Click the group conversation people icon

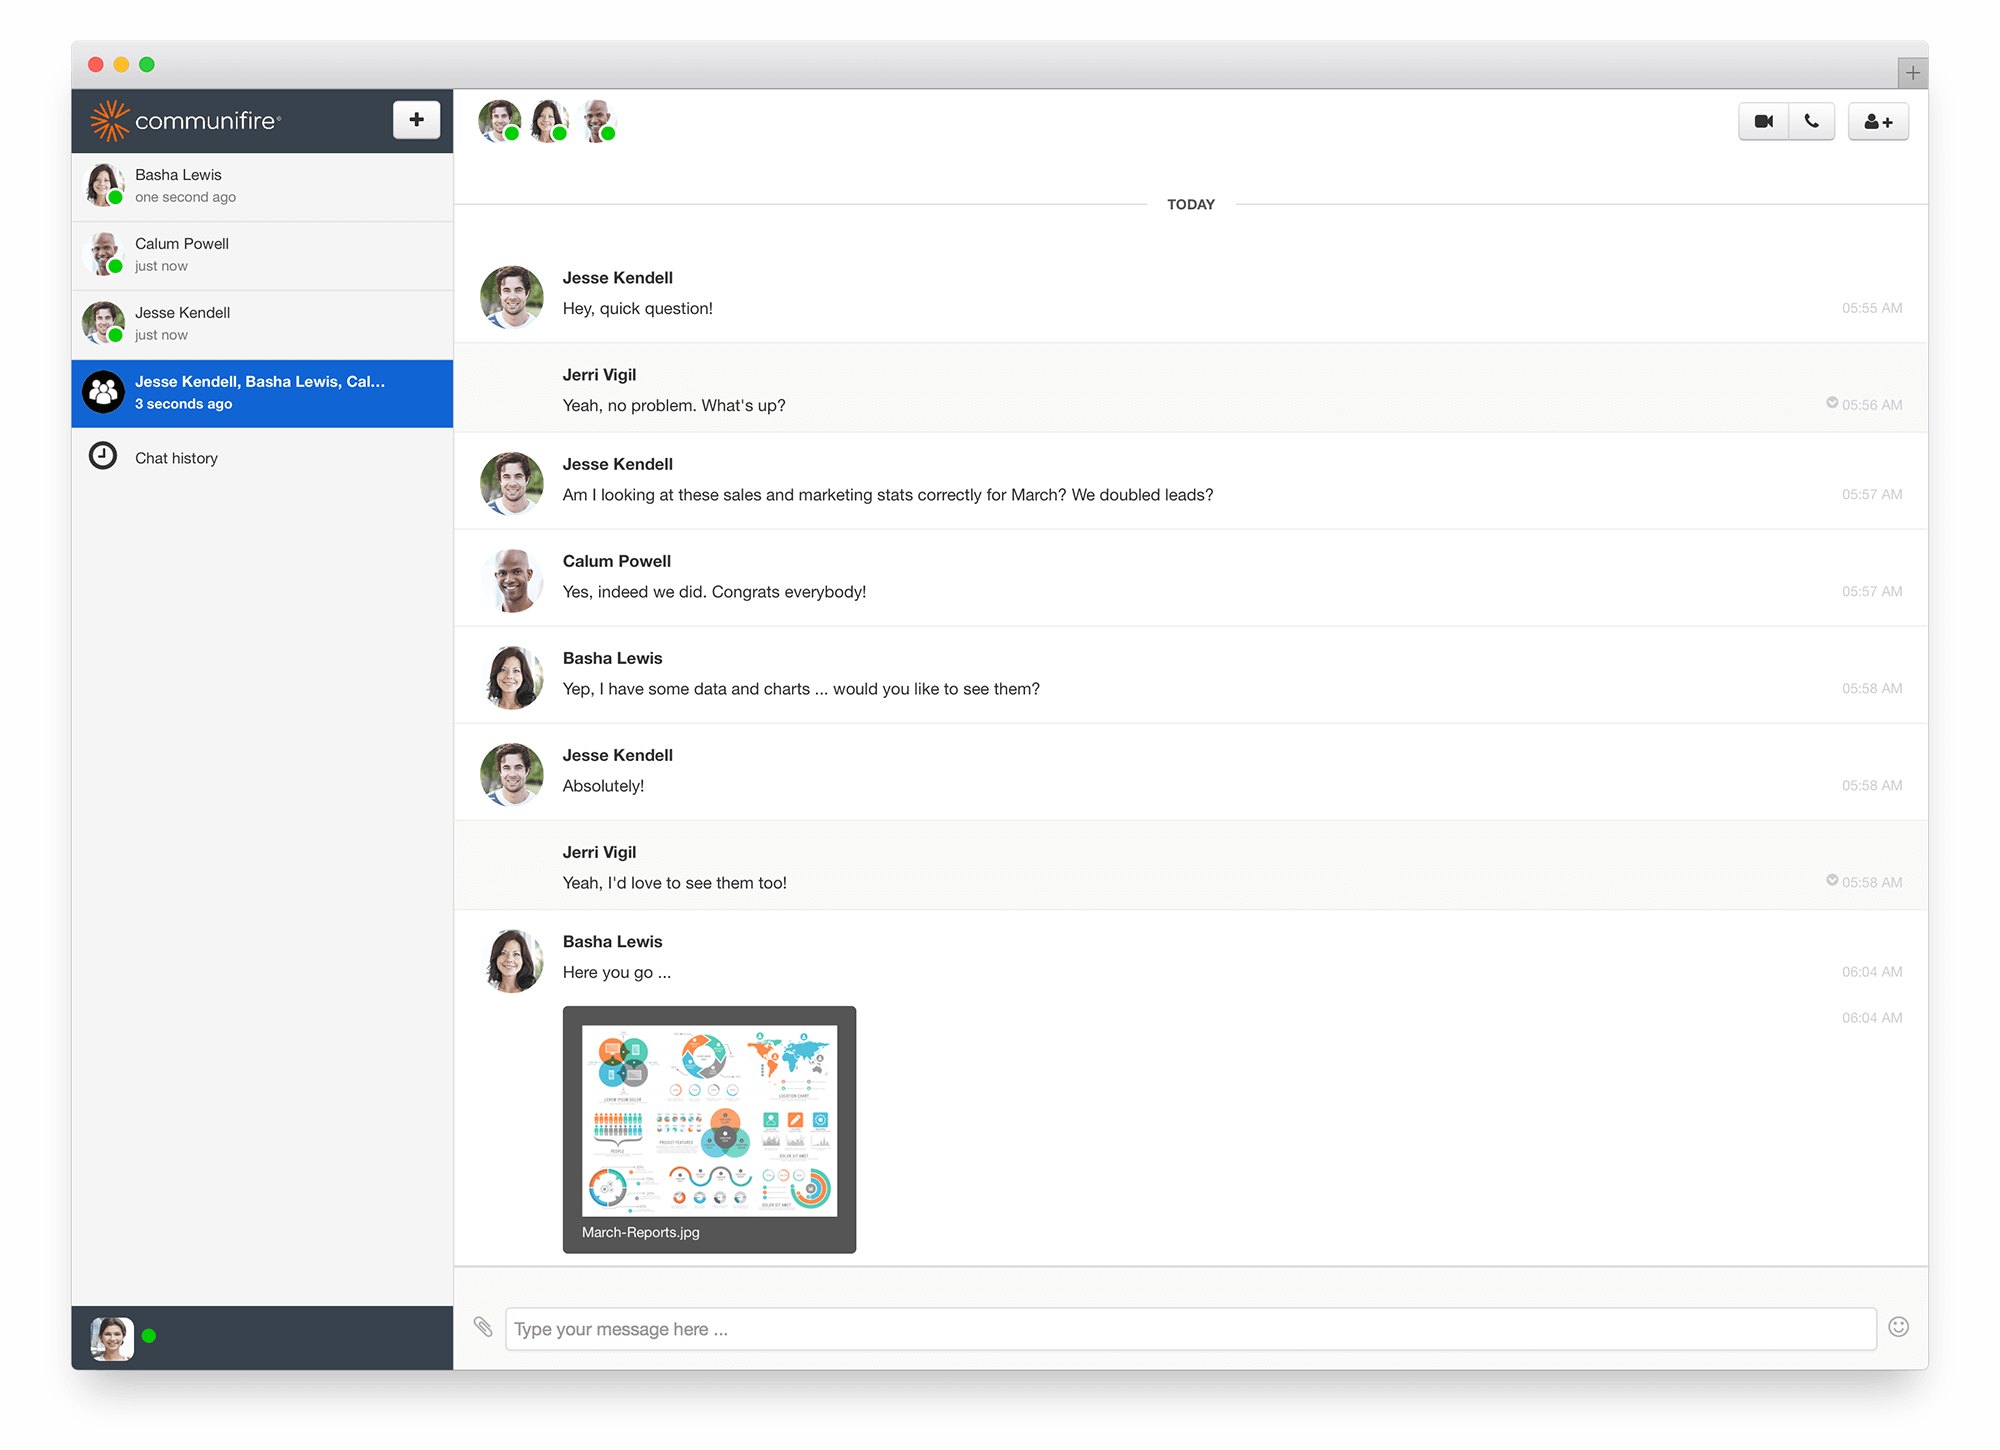coord(103,391)
